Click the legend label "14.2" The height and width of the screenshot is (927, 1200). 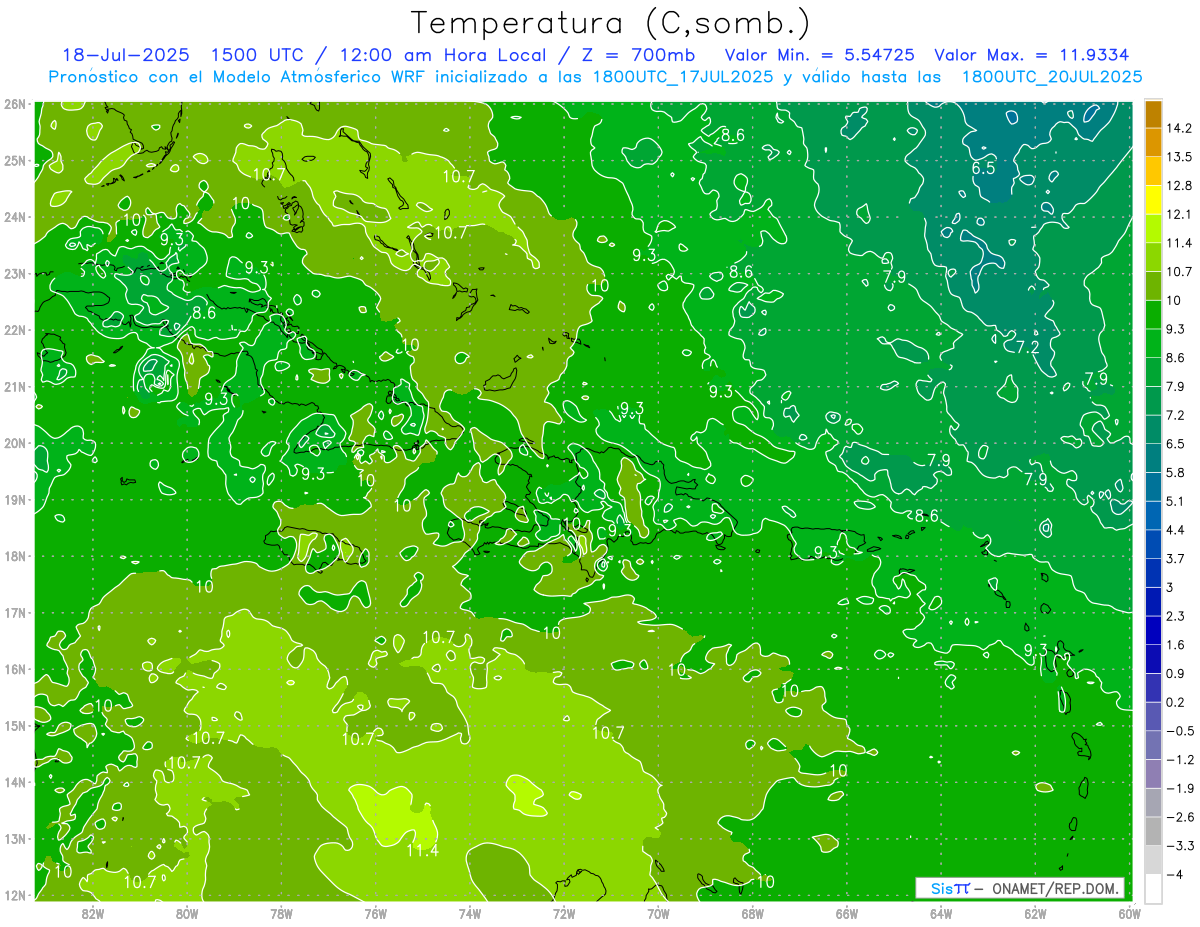1181,128
